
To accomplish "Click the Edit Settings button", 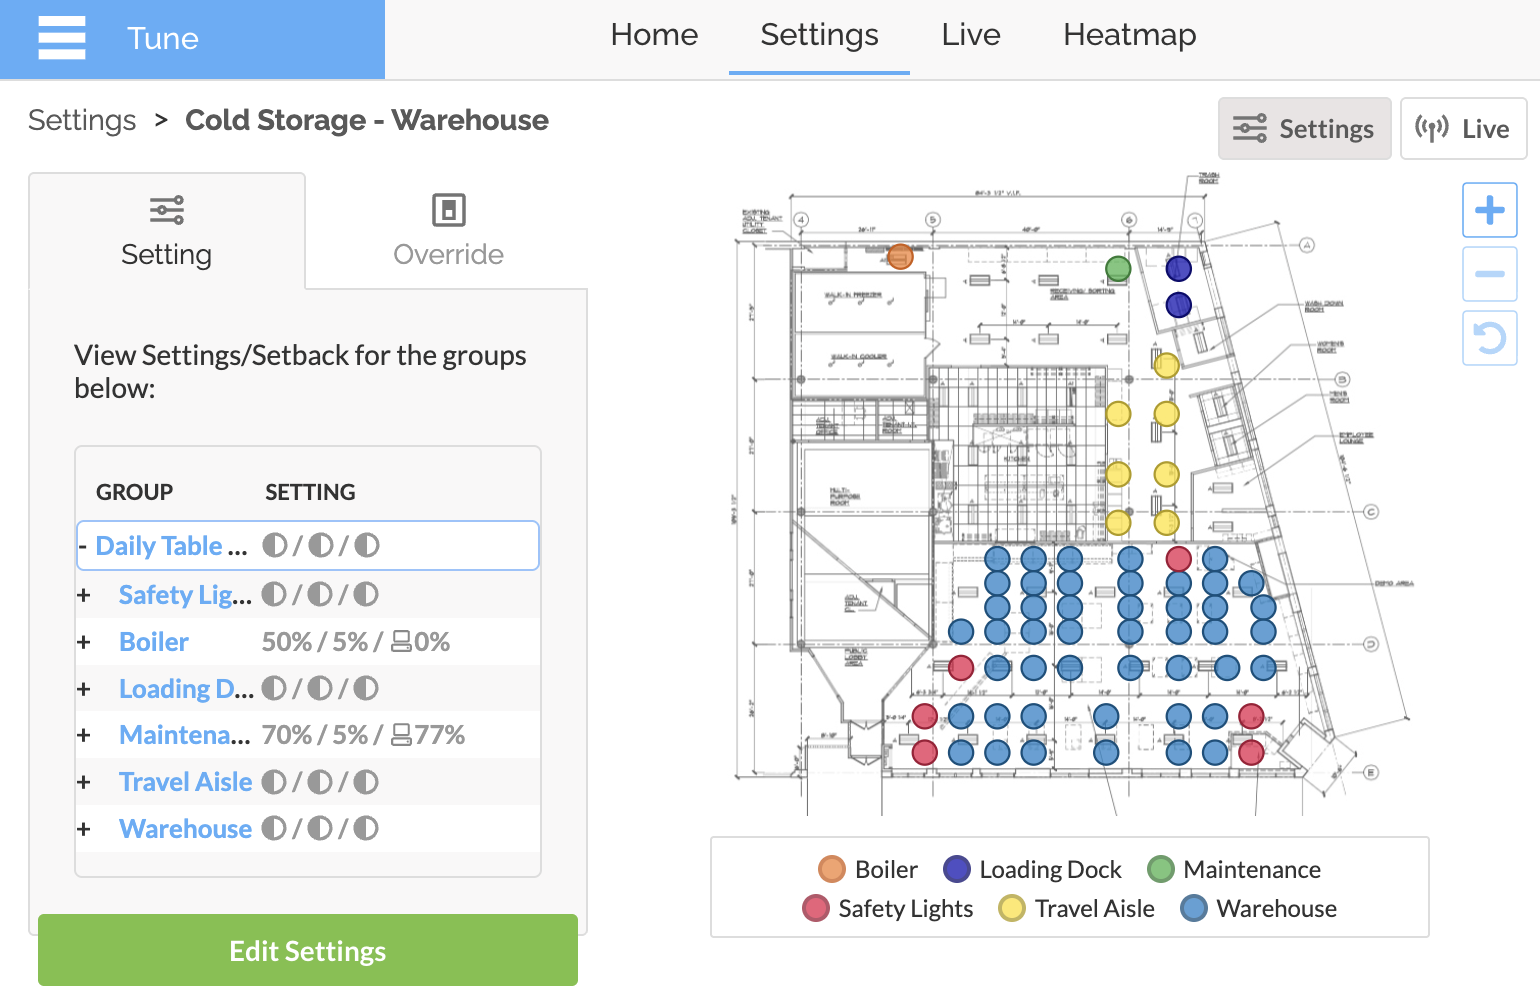I will [308, 950].
